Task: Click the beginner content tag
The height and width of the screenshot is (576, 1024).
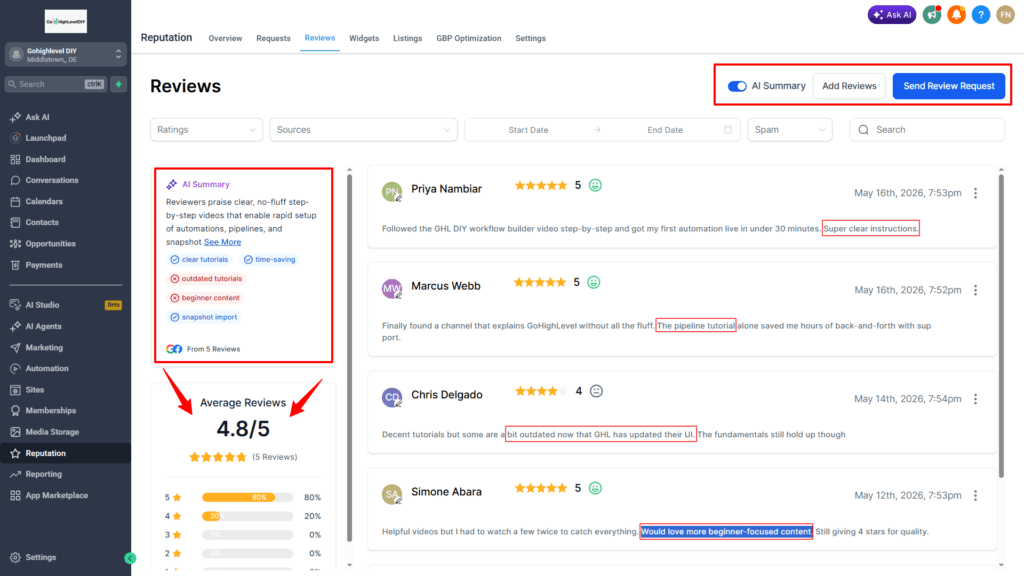Action: coord(204,298)
